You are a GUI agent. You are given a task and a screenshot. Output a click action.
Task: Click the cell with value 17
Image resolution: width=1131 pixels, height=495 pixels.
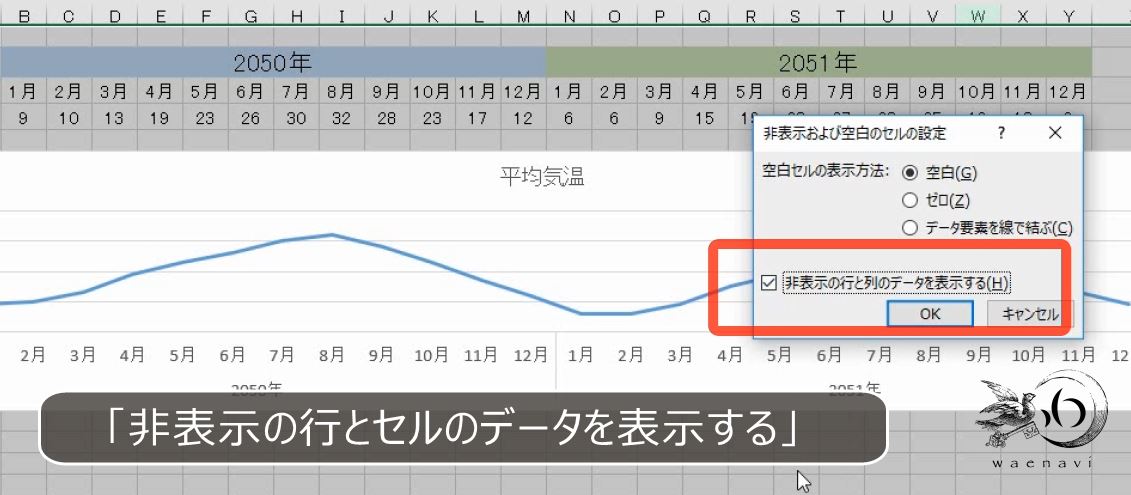click(478, 118)
